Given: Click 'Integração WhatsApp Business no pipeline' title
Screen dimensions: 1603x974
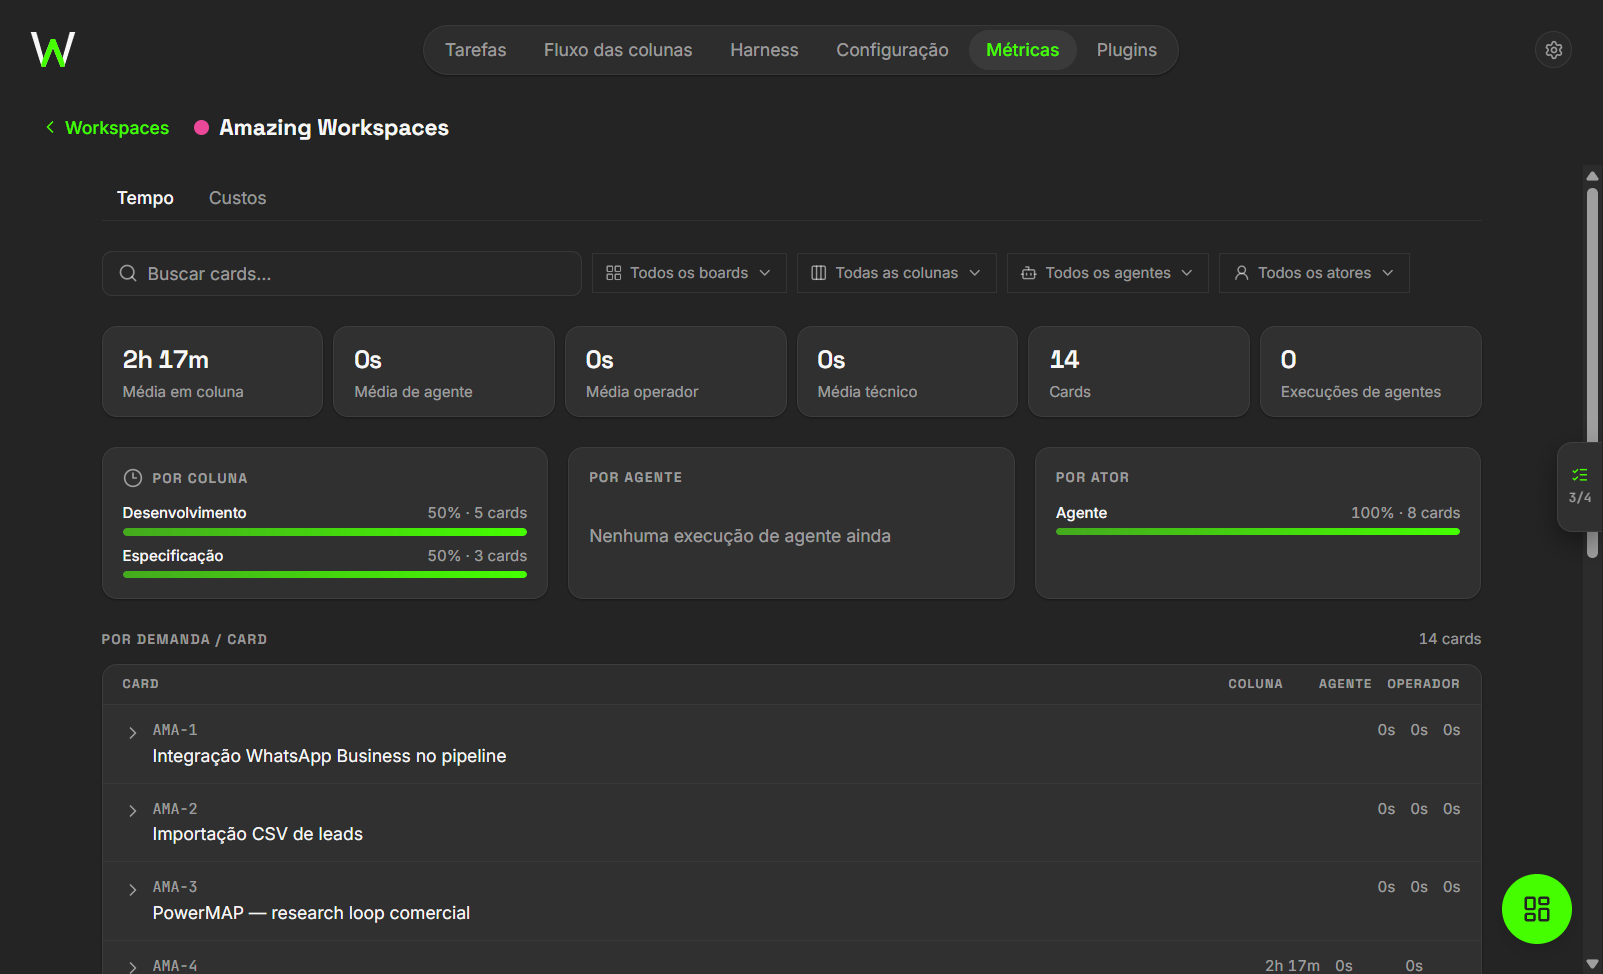Looking at the screenshot, I should tap(329, 756).
